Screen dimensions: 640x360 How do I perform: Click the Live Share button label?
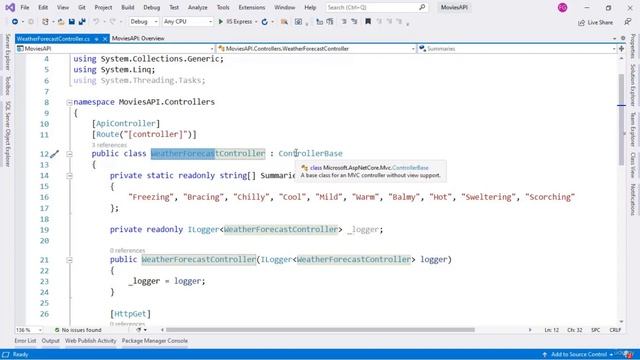coord(600,22)
